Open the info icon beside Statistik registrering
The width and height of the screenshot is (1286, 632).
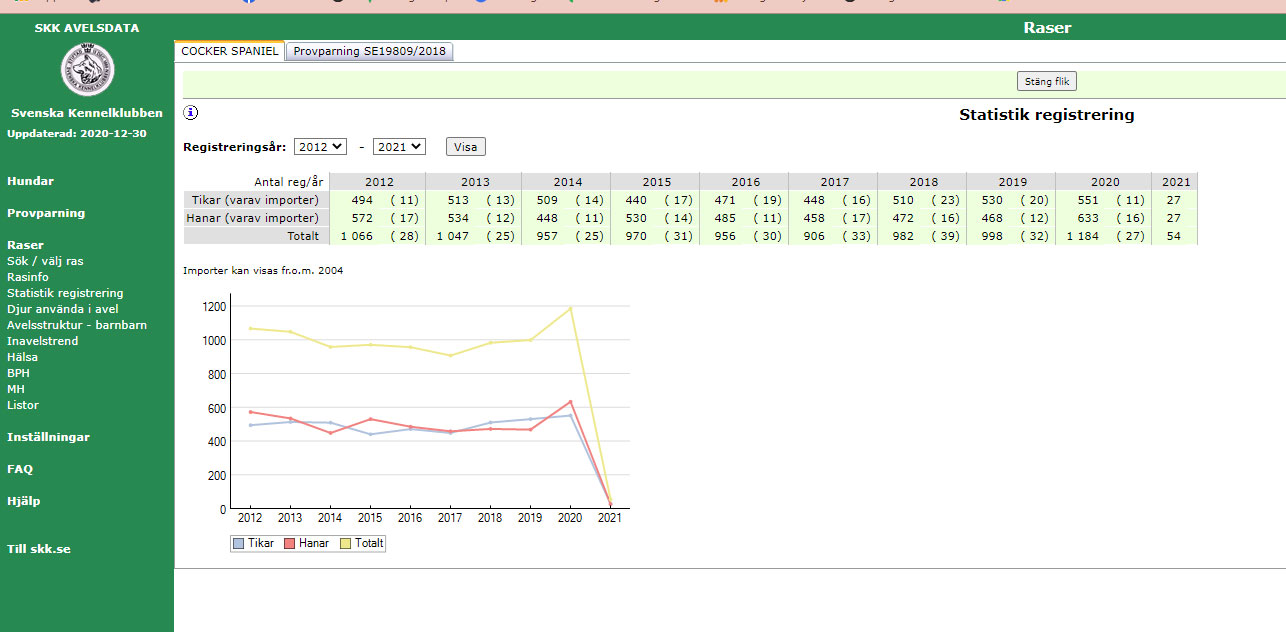pos(190,113)
